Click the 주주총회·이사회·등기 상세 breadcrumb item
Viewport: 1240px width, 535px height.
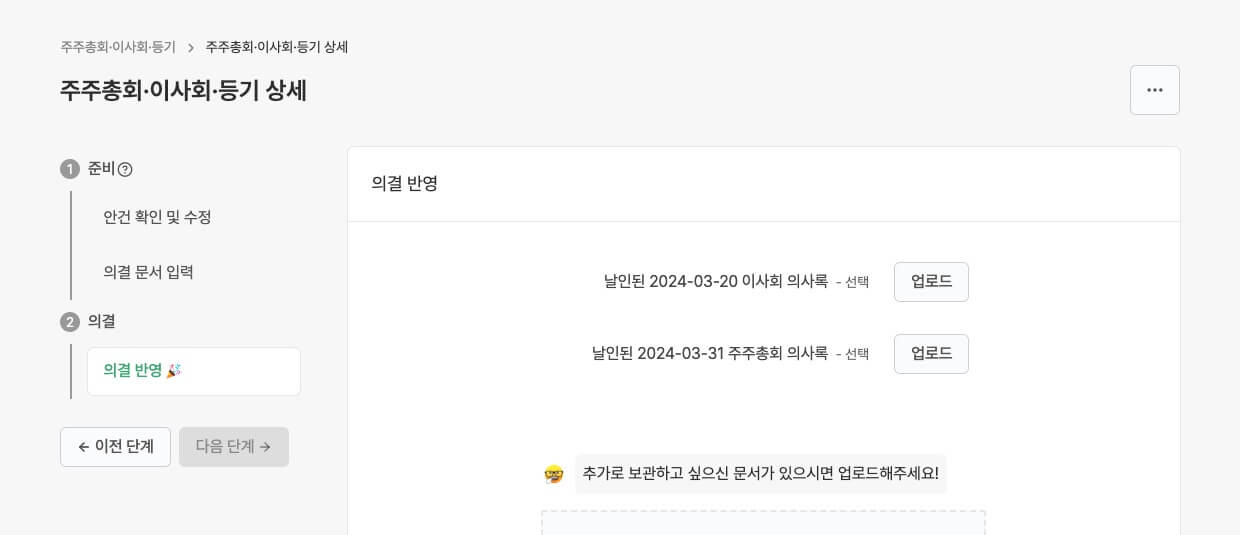[277, 47]
